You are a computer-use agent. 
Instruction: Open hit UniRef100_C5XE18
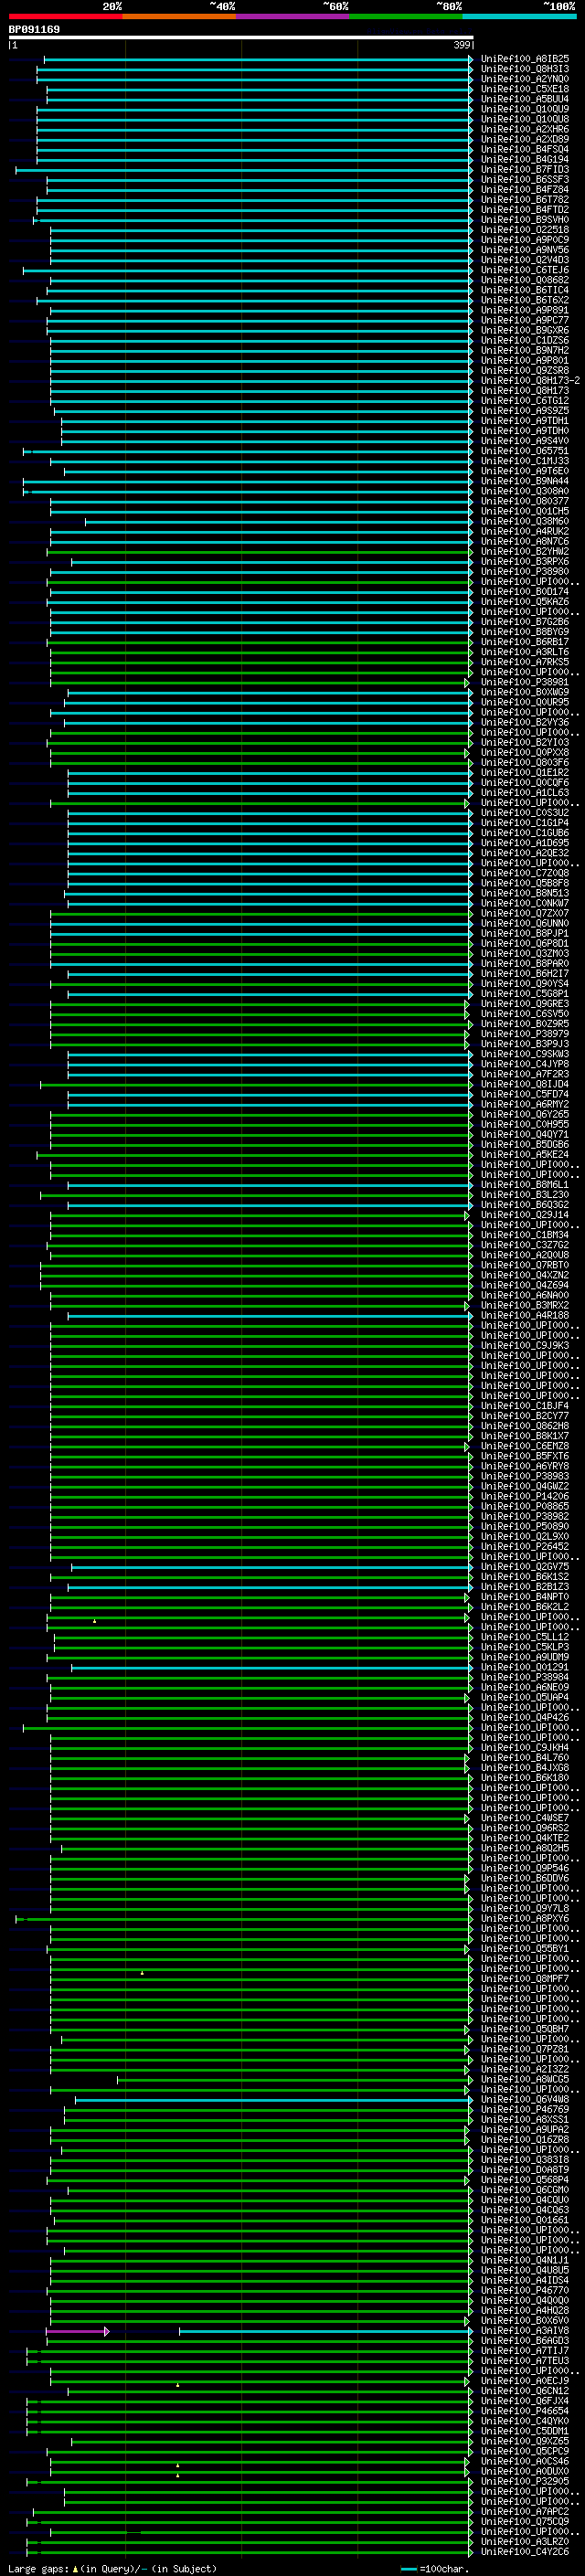tap(525, 89)
